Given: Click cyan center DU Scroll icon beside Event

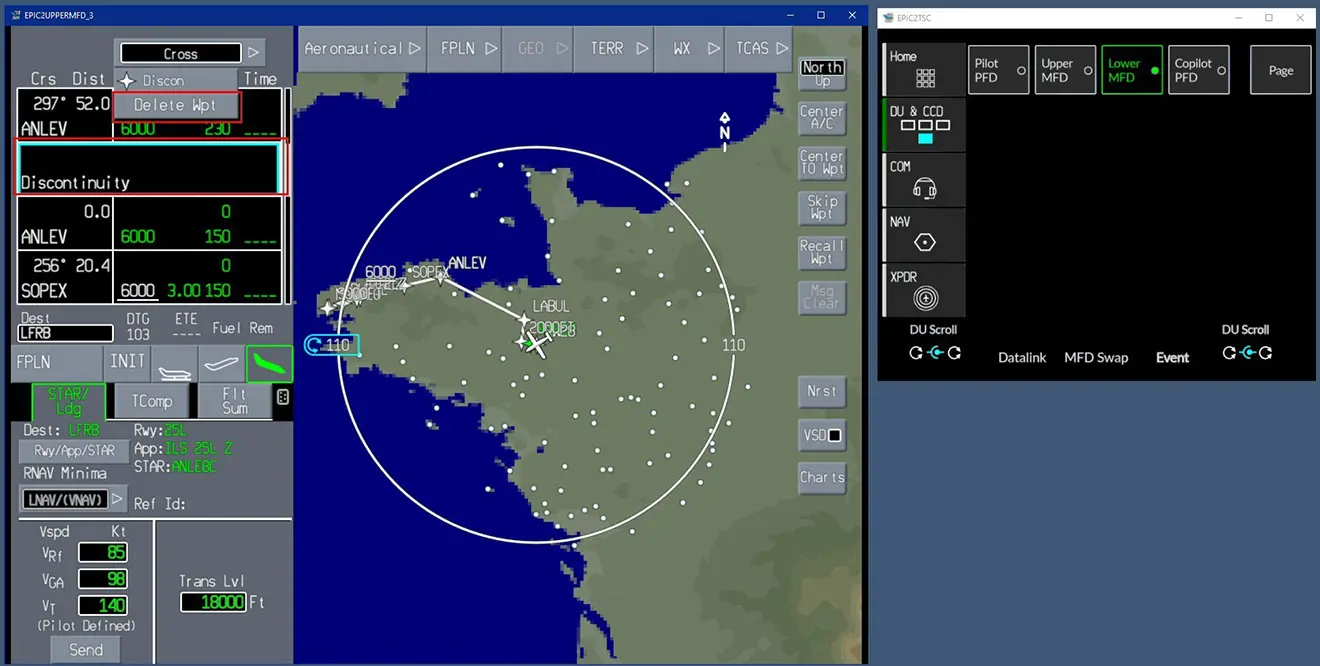Looking at the screenshot, I should pyautogui.click(x=1247, y=353).
